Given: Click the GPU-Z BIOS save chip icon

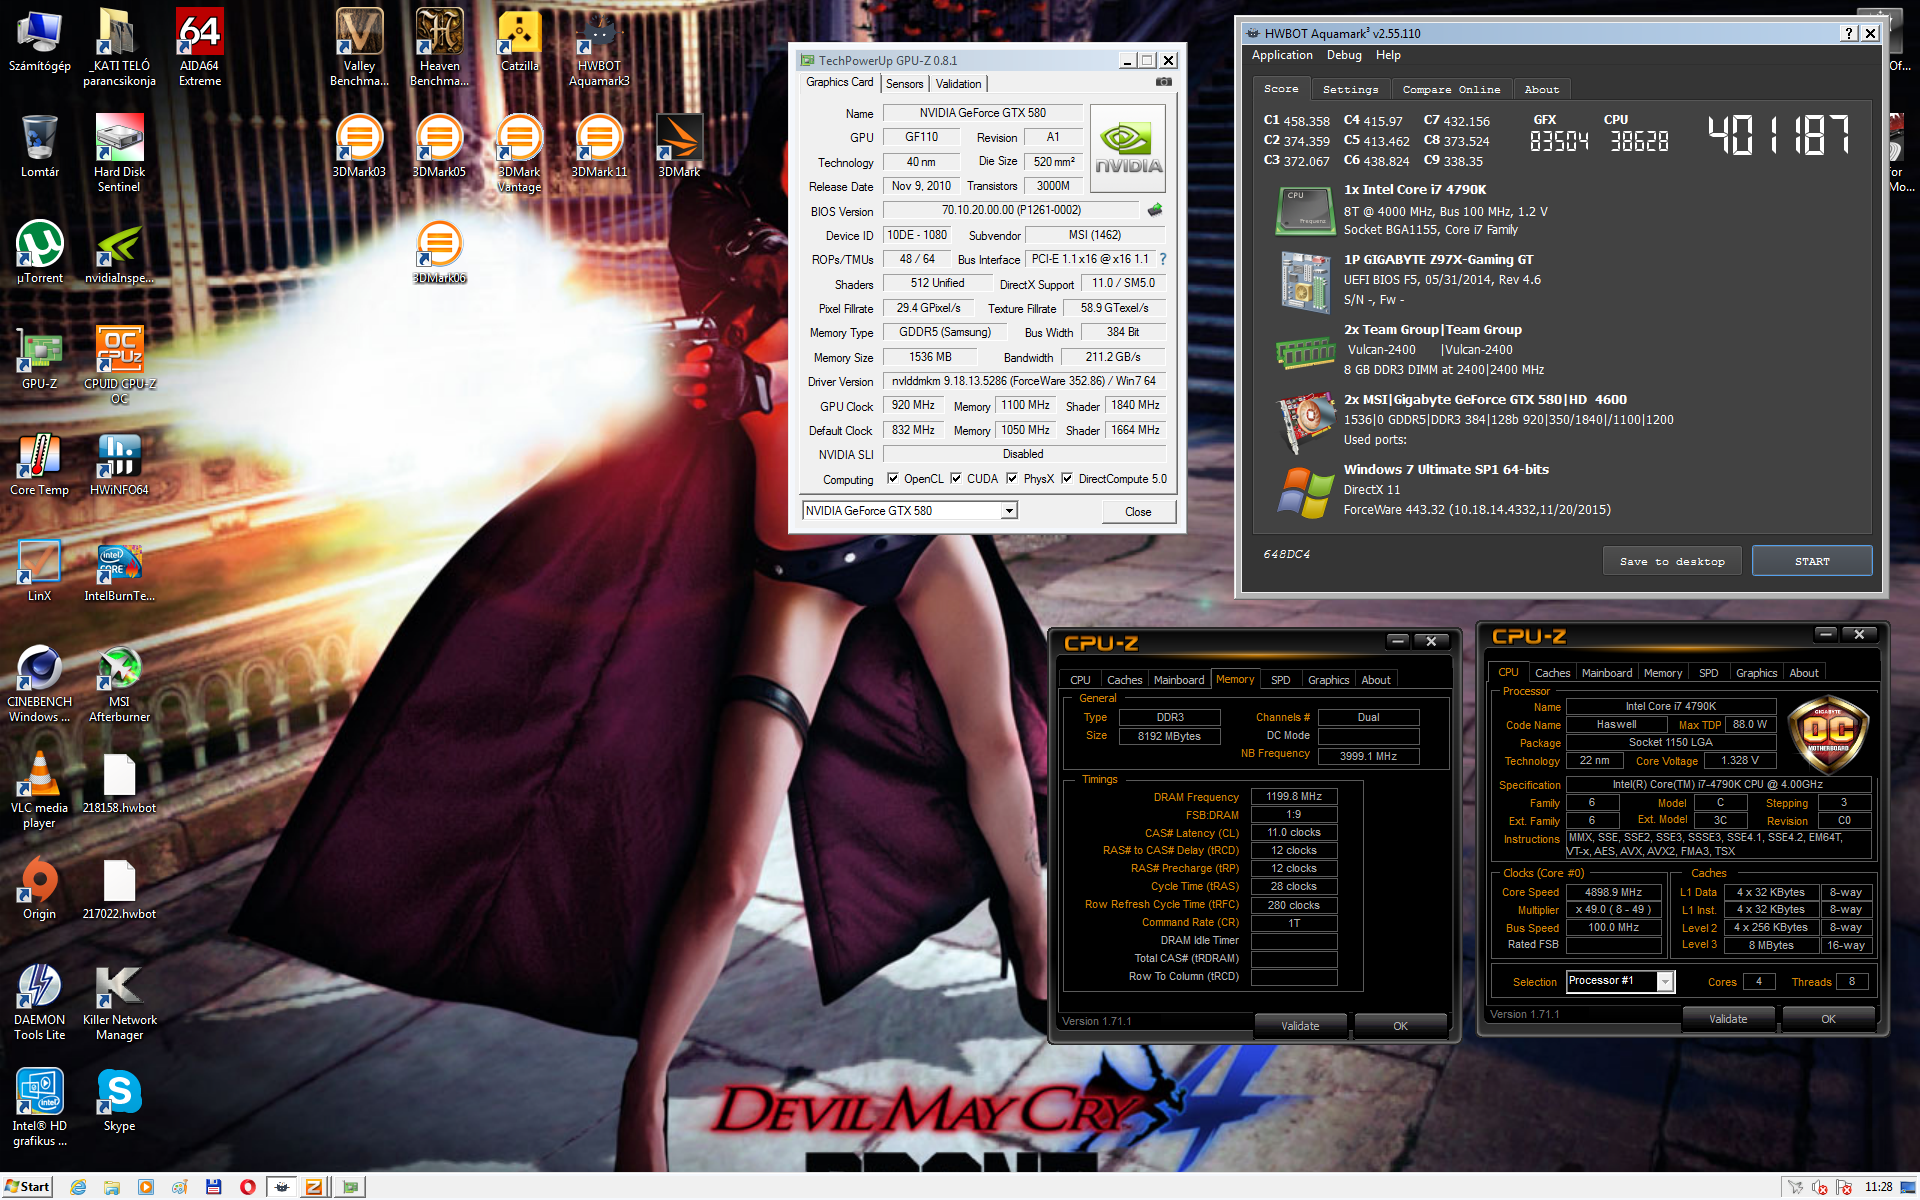Looking at the screenshot, I should coord(1155,210).
